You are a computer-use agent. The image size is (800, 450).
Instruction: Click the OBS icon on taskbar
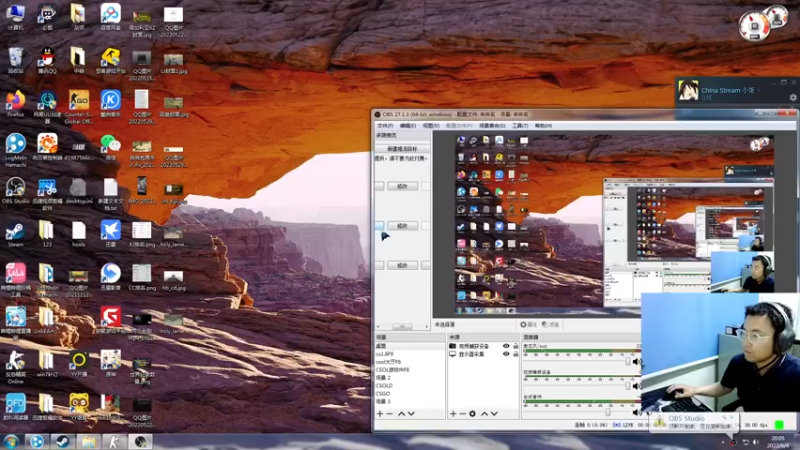pyautogui.click(x=140, y=441)
